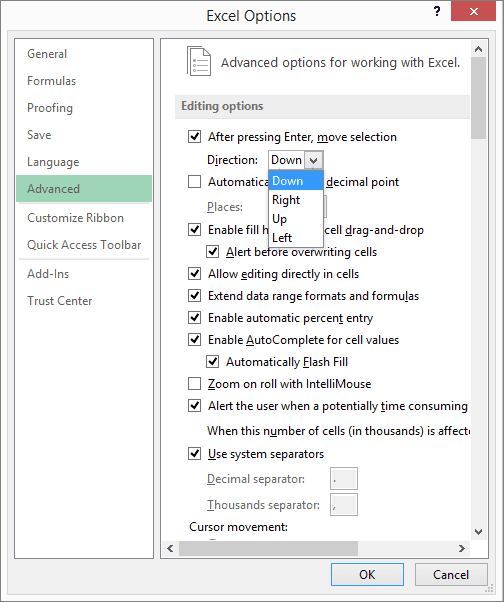Select the Advanced category
Screen dimensions: 504x602
(84, 189)
